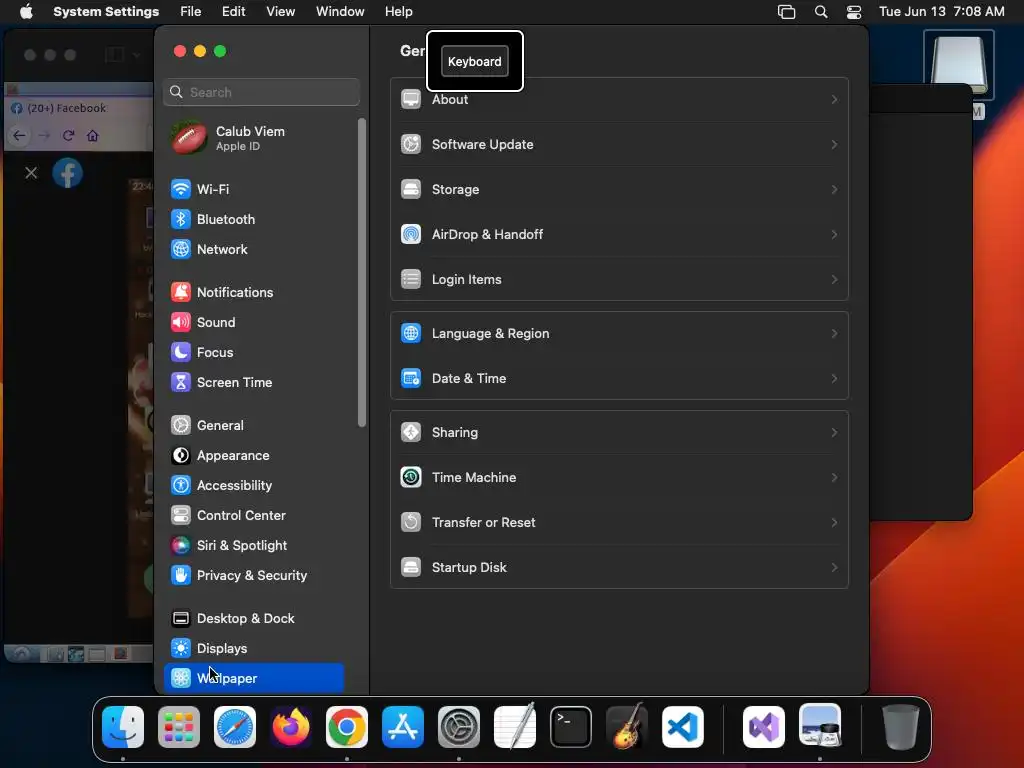1024x768 pixels.
Task: Launch Finder from the Dock
Action: tap(123, 727)
